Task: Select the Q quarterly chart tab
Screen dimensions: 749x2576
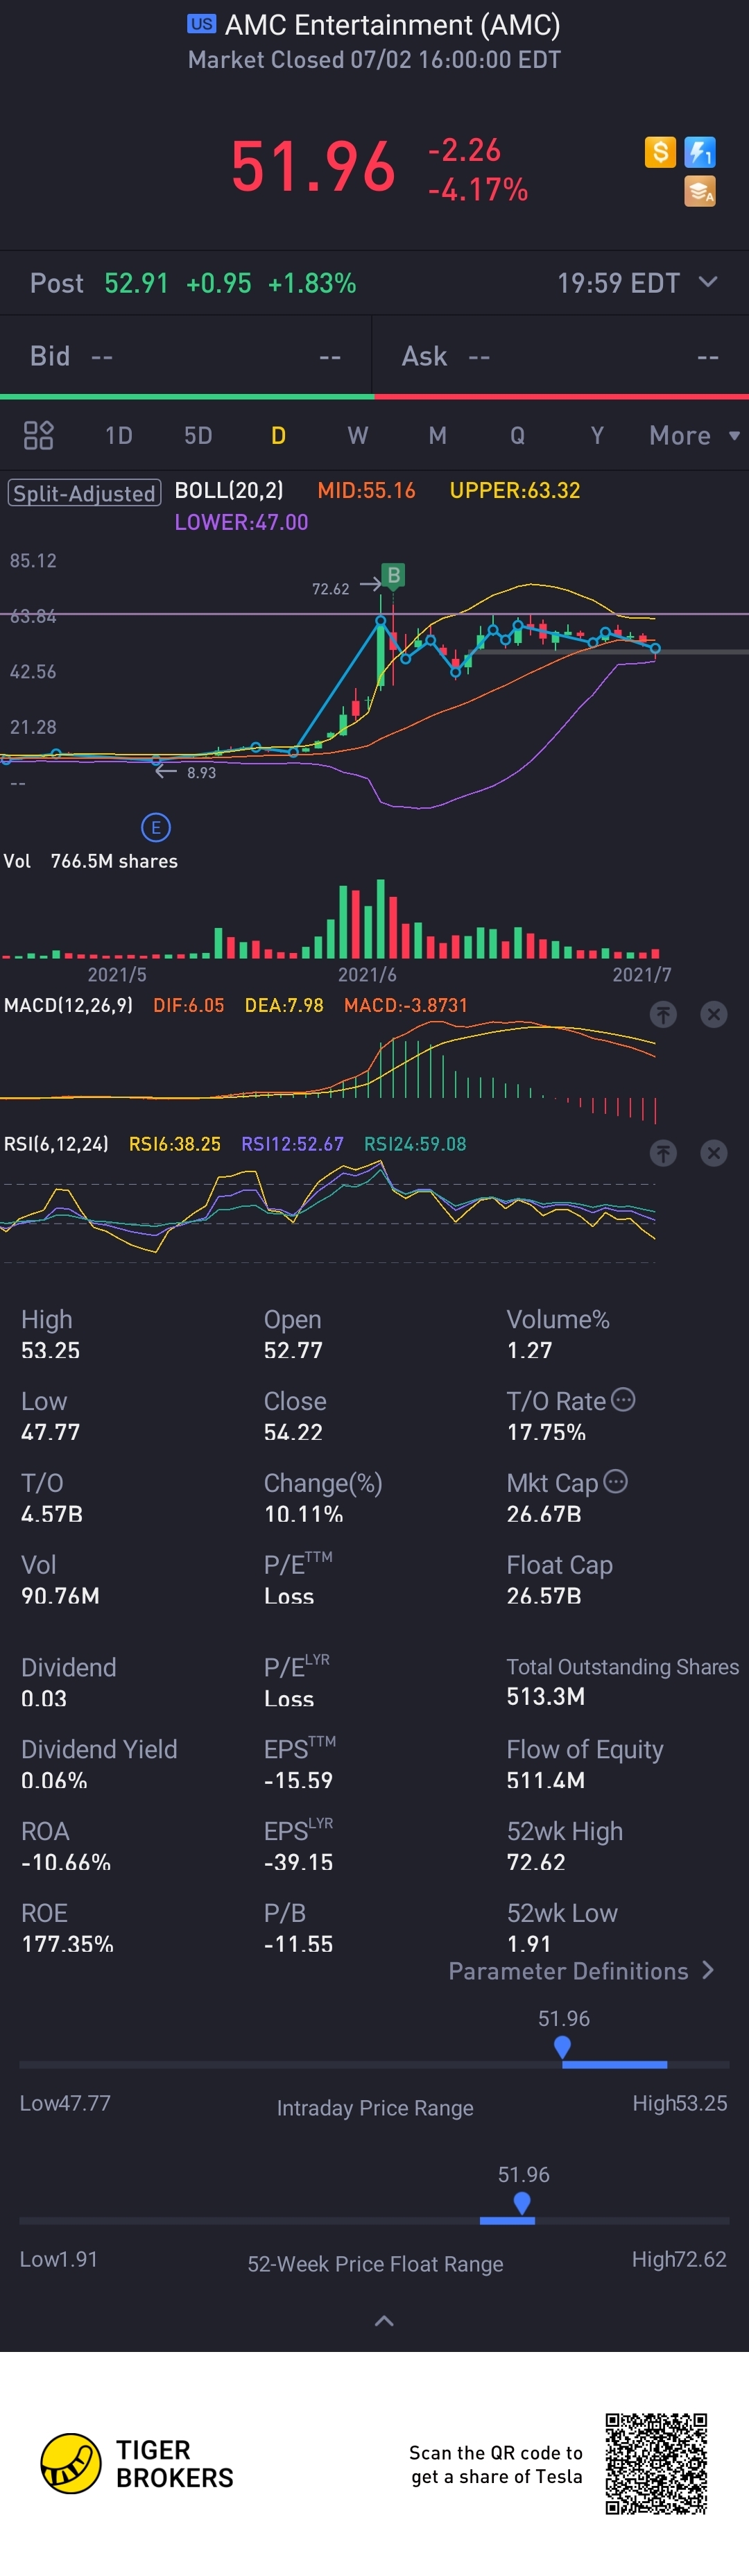Action: click(x=517, y=435)
